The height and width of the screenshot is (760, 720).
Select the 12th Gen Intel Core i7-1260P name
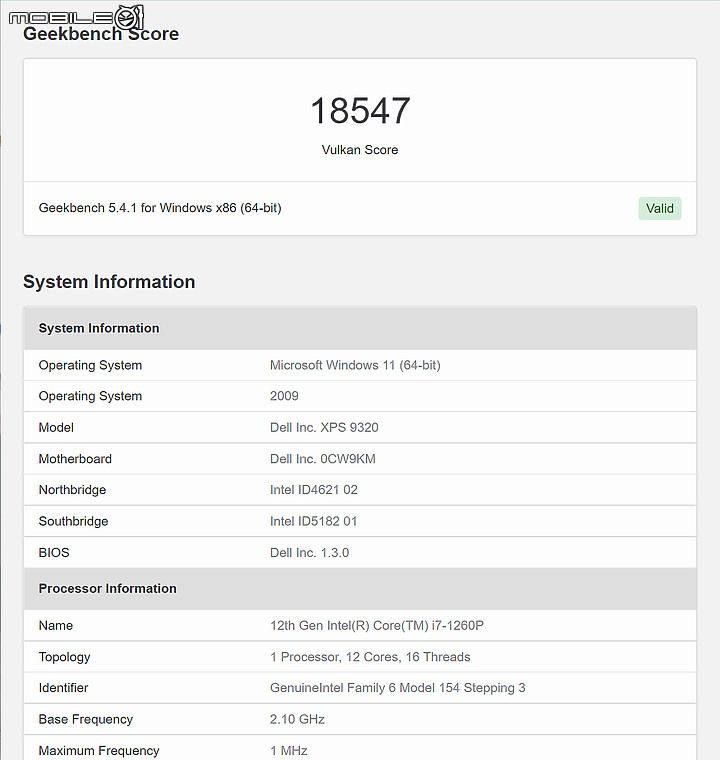[377, 625]
